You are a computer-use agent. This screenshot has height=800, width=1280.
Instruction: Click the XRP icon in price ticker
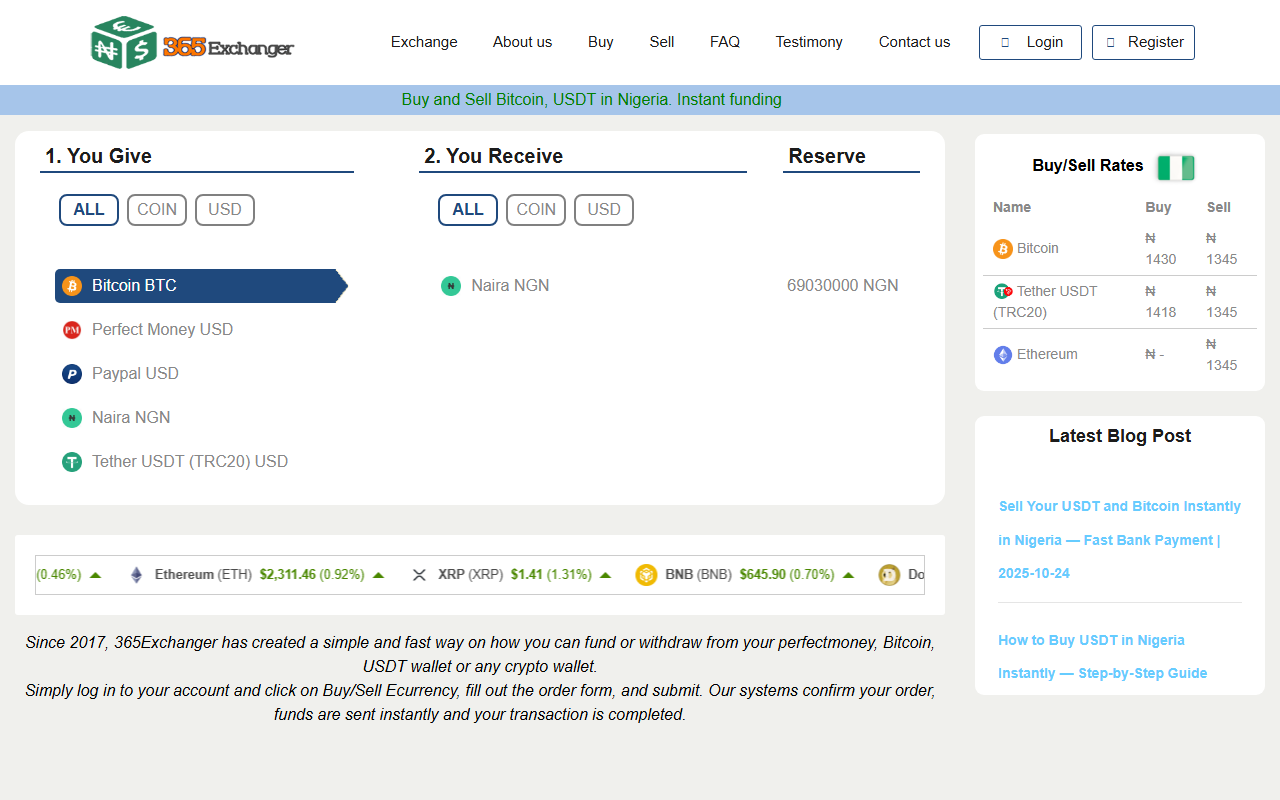click(419, 575)
